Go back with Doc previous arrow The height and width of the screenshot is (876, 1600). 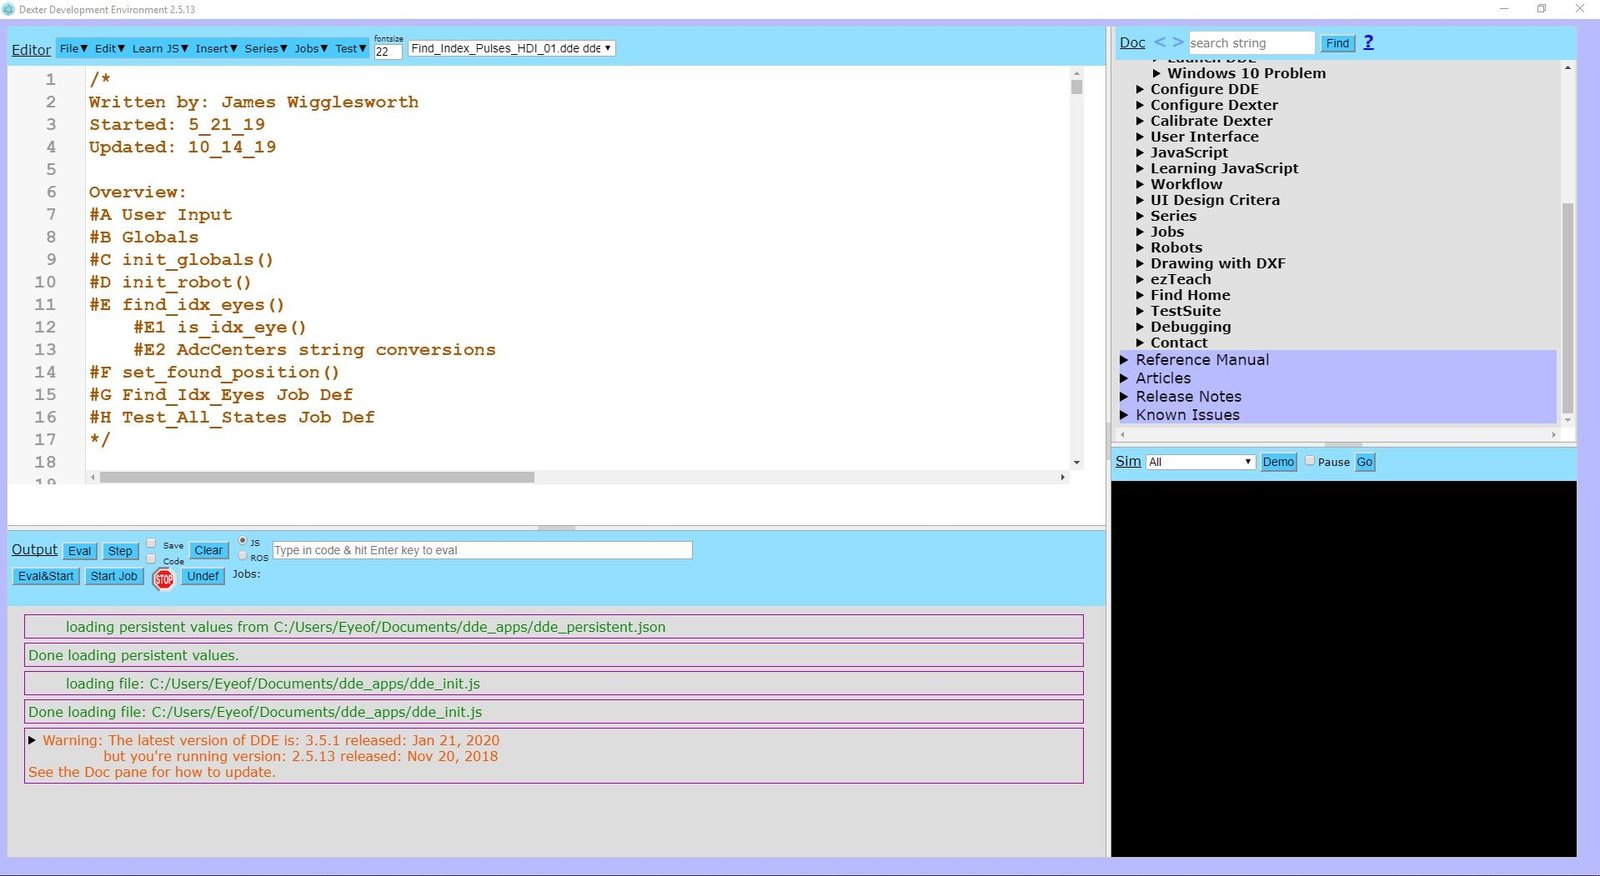(1160, 42)
